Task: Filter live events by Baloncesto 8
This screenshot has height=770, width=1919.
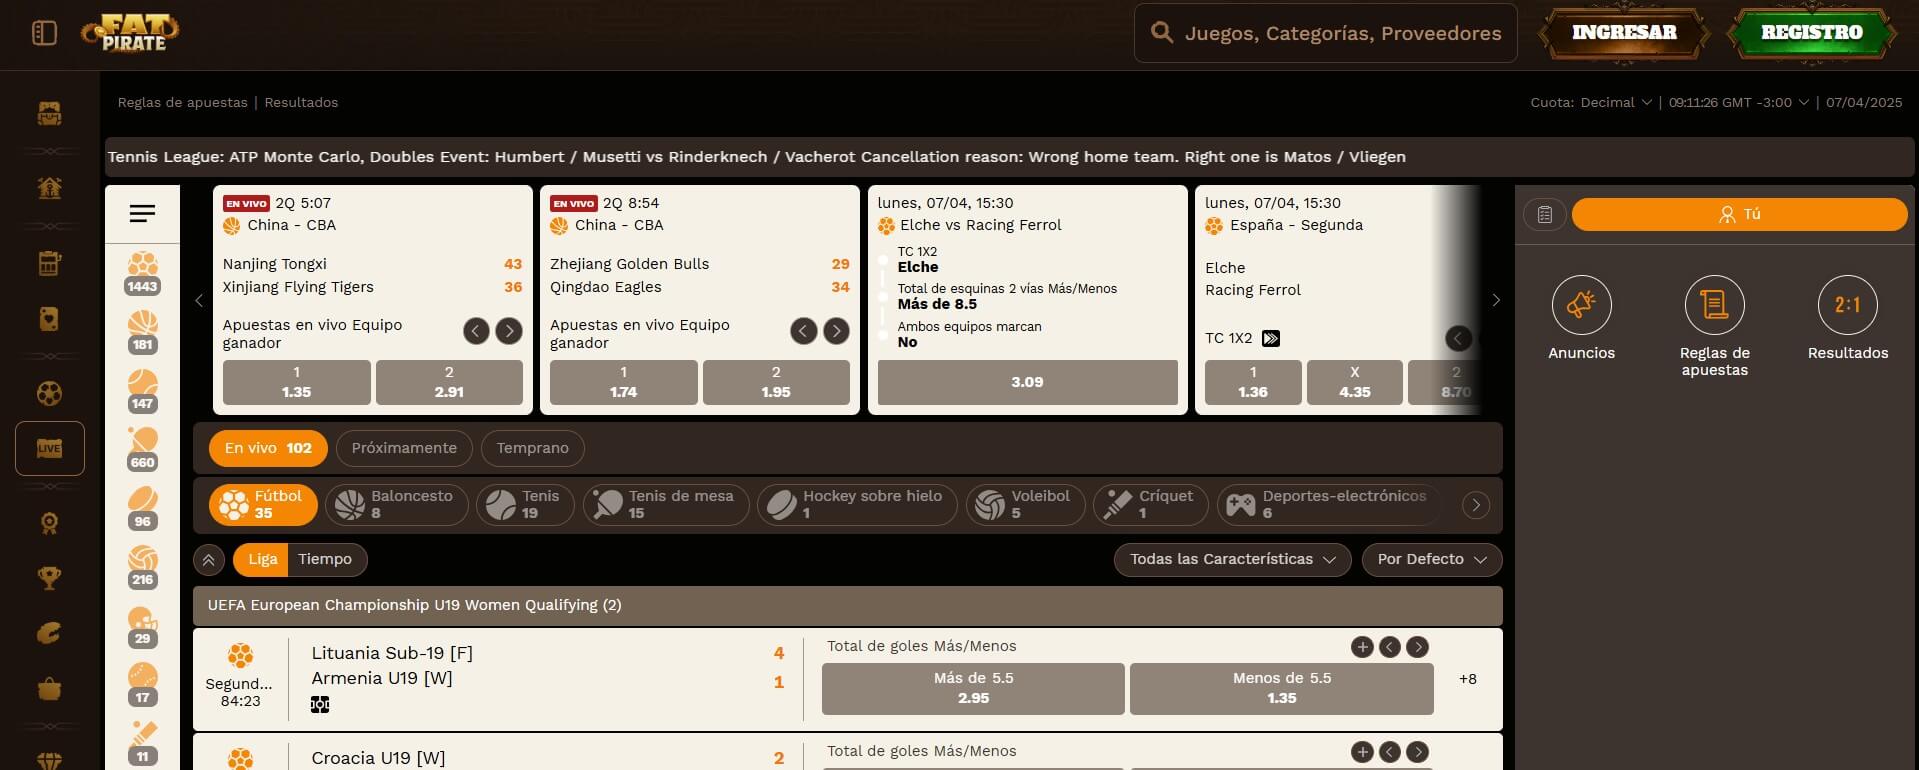Action: (396, 505)
